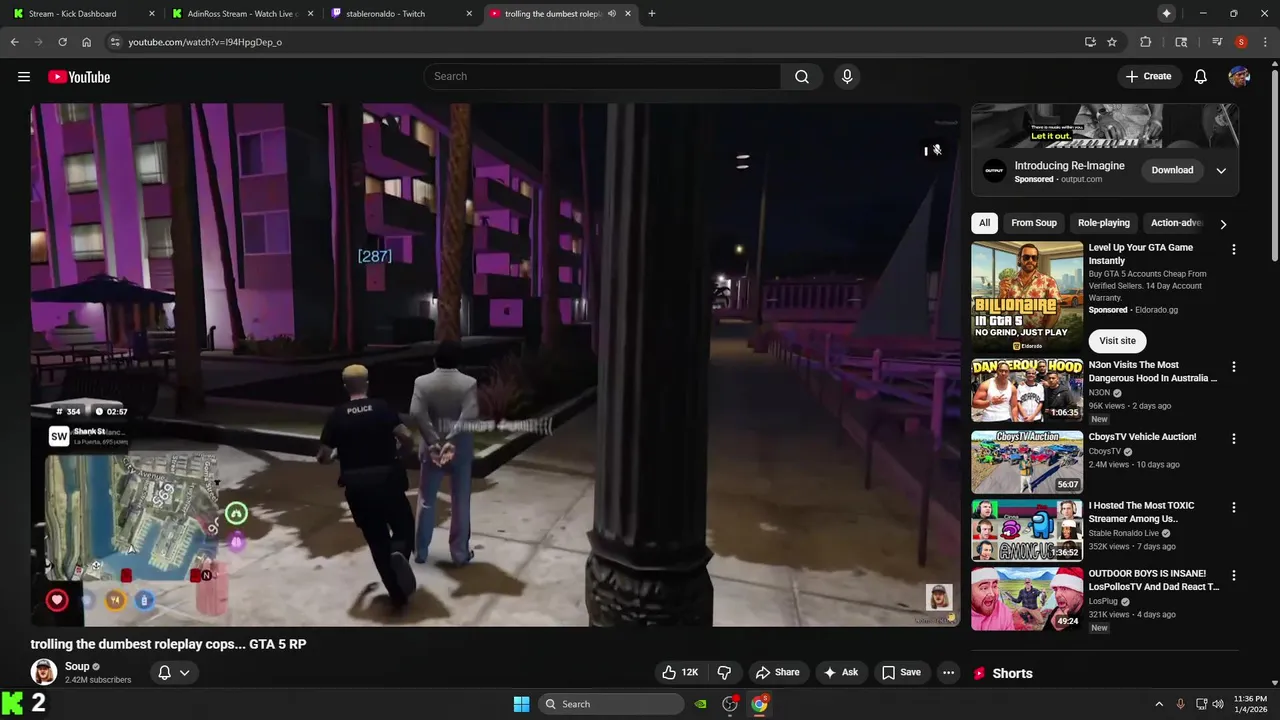Open taskbar clock and date

[1250, 704]
